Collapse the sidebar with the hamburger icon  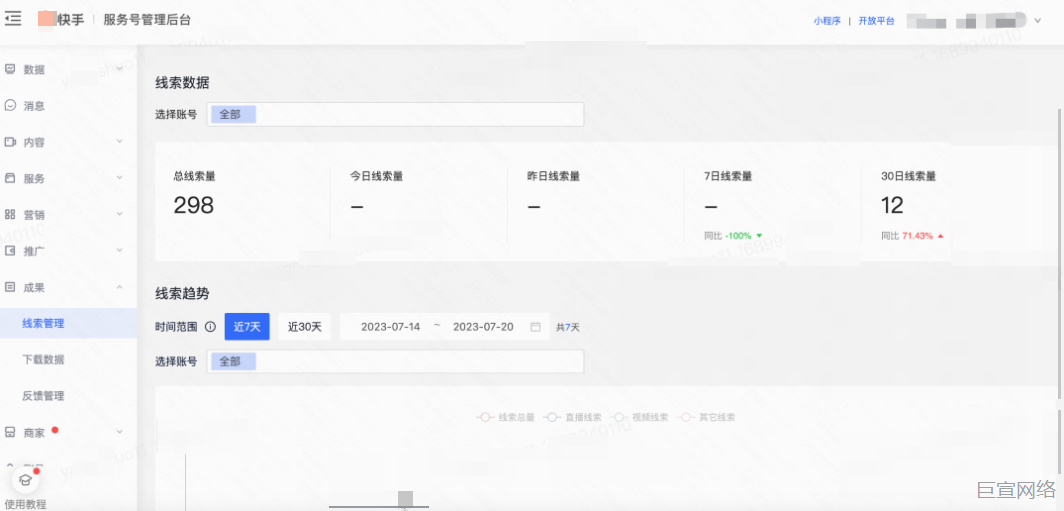(12, 20)
